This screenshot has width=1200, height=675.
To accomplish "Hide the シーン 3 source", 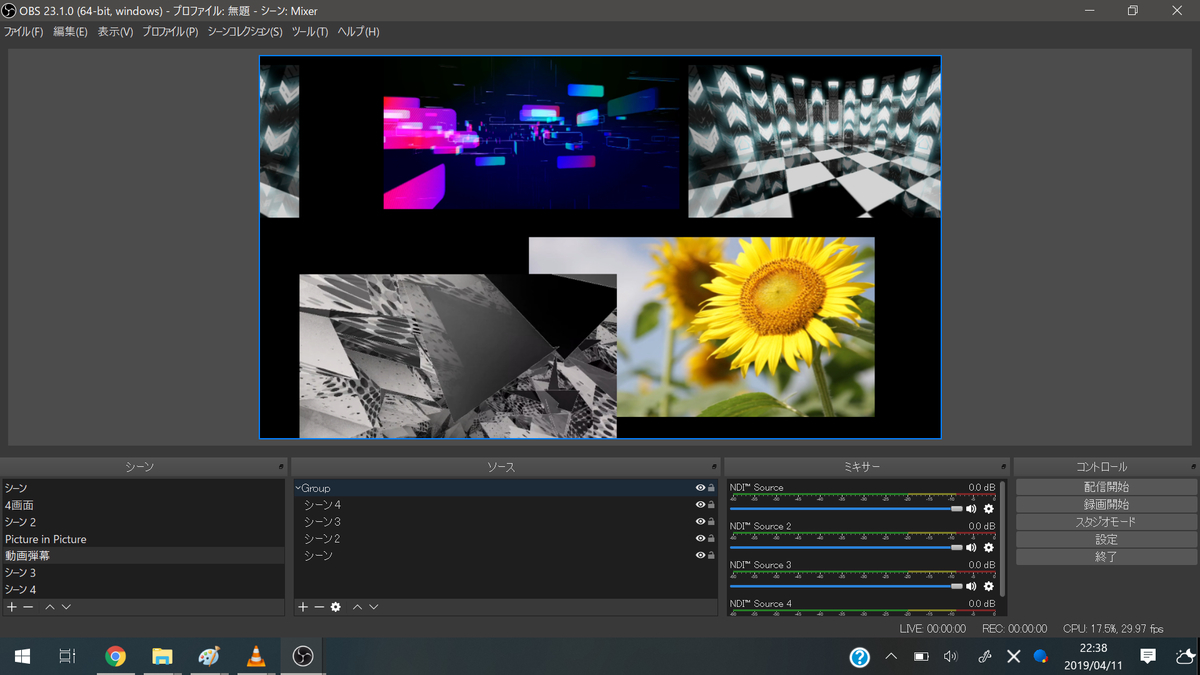I will [x=700, y=522].
